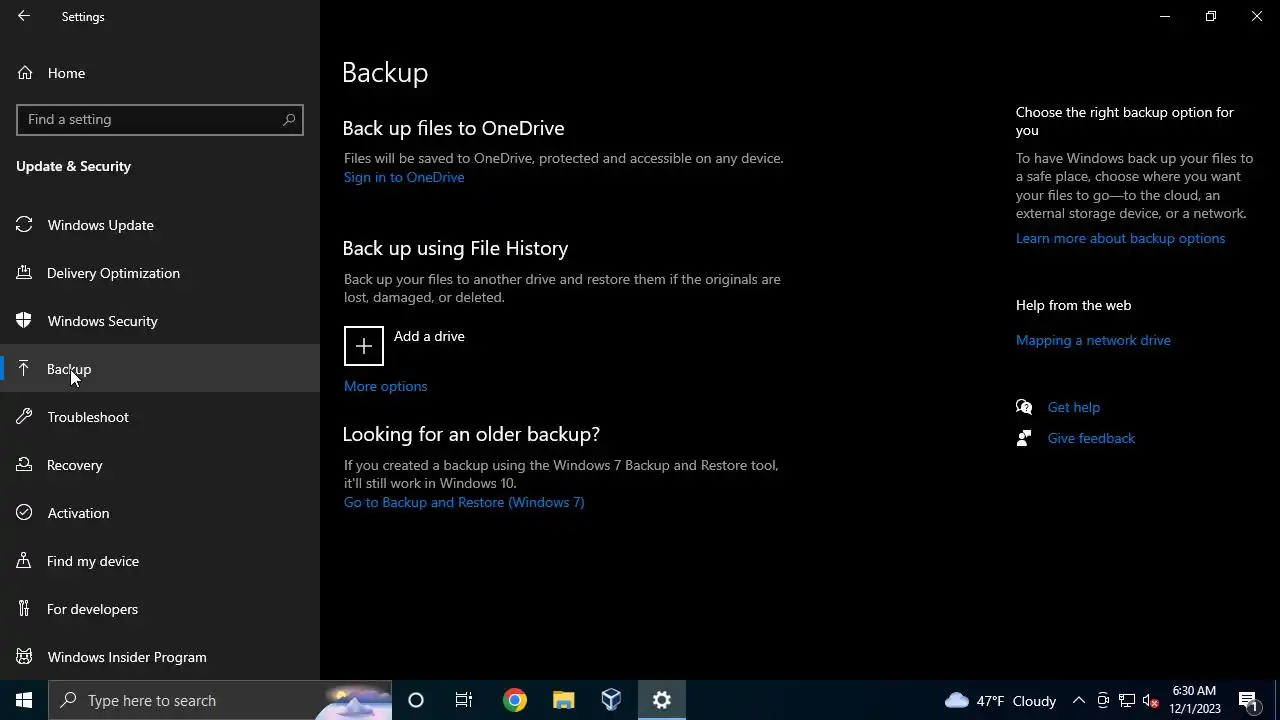Image resolution: width=1280 pixels, height=720 pixels.
Task: Click the Add a drive label
Action: pyautogui.click(x=429, y=336)
